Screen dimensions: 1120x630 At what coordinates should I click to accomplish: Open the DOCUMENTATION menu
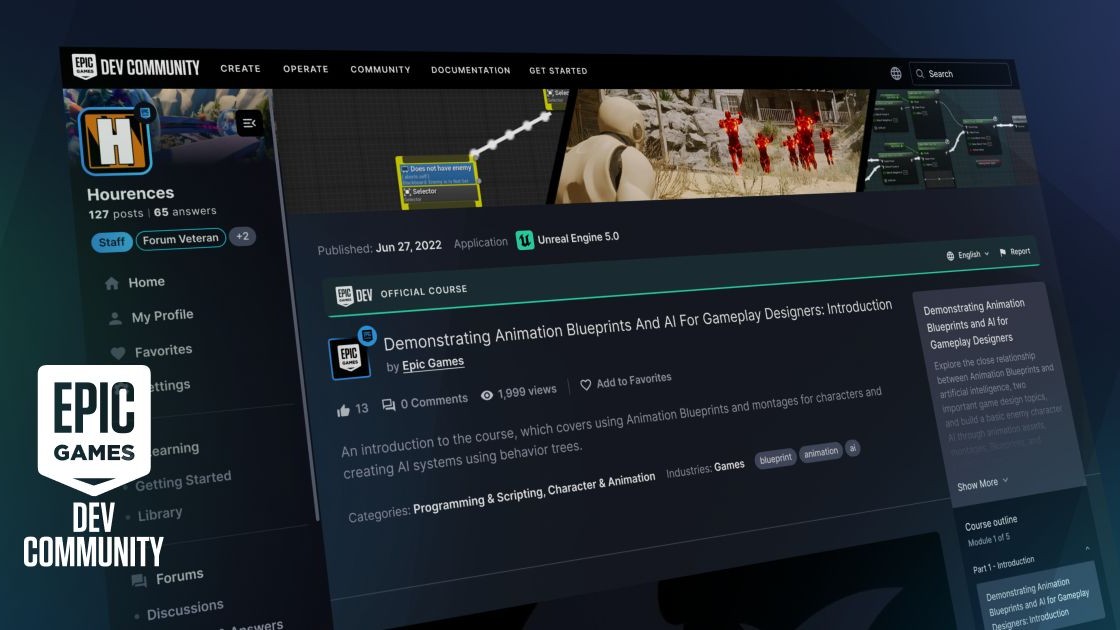point(470,70)
